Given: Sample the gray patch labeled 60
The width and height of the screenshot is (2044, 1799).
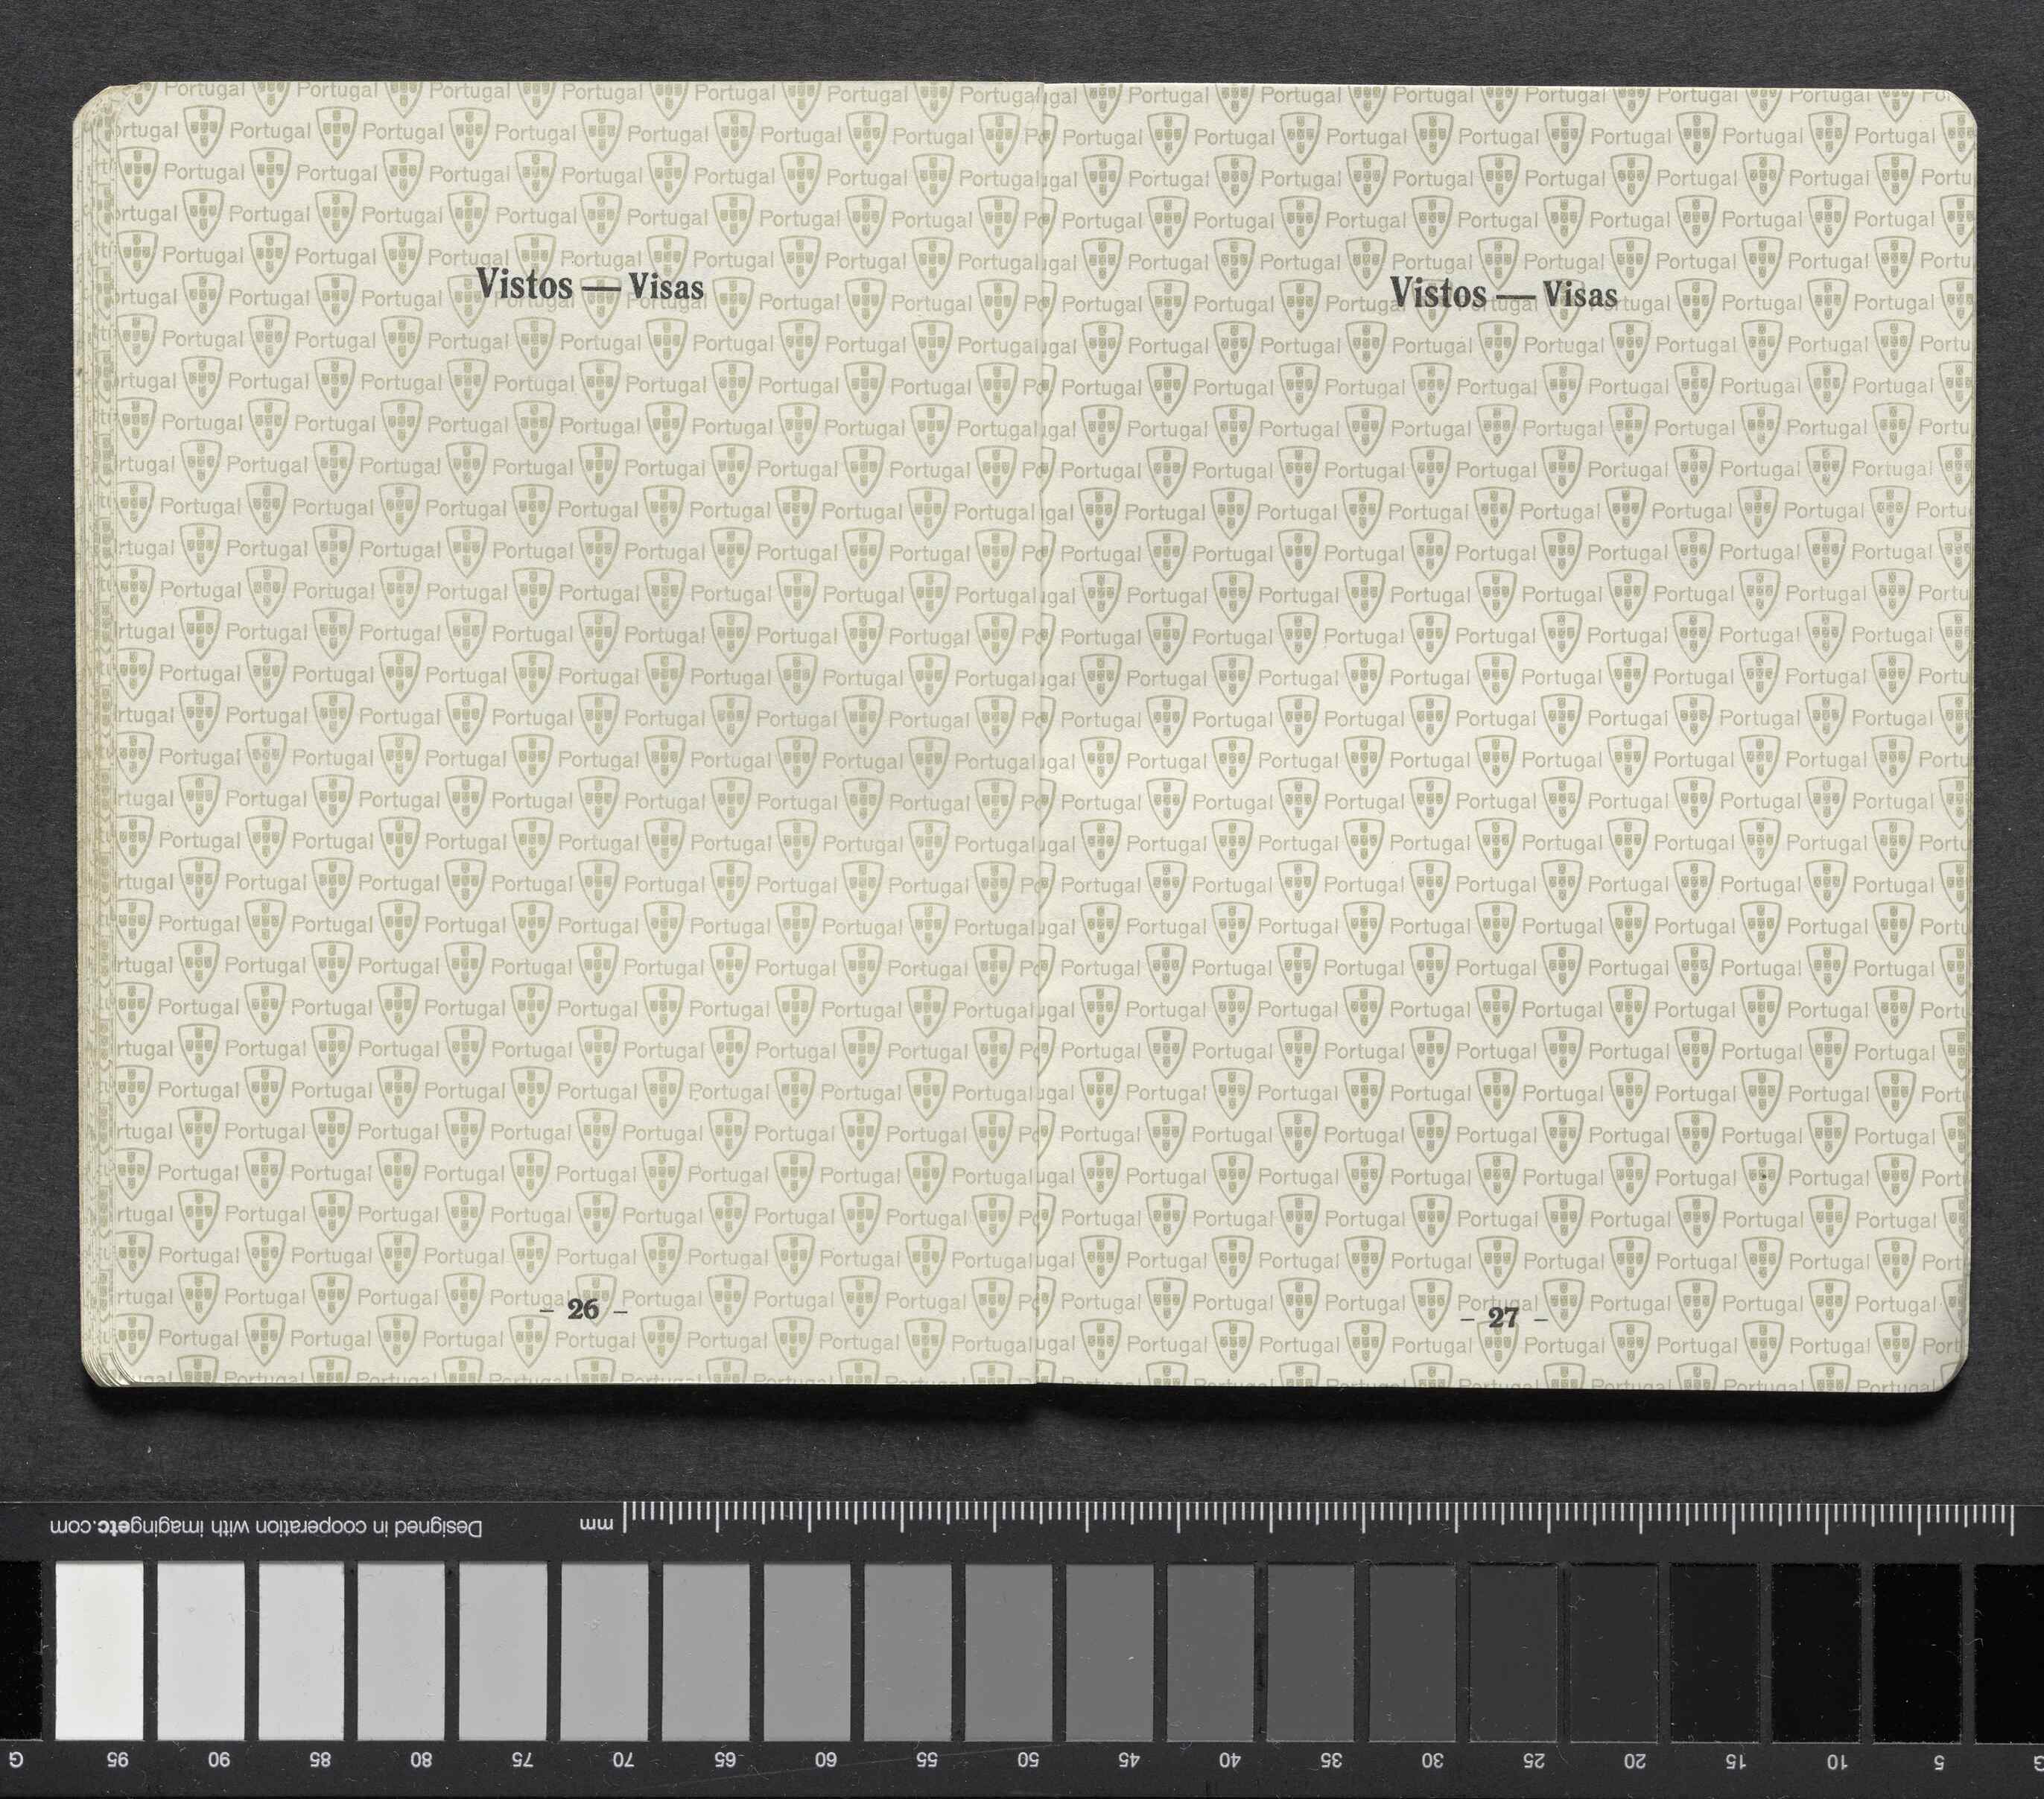Looking at the screenshot, I should click(806, 1652).
